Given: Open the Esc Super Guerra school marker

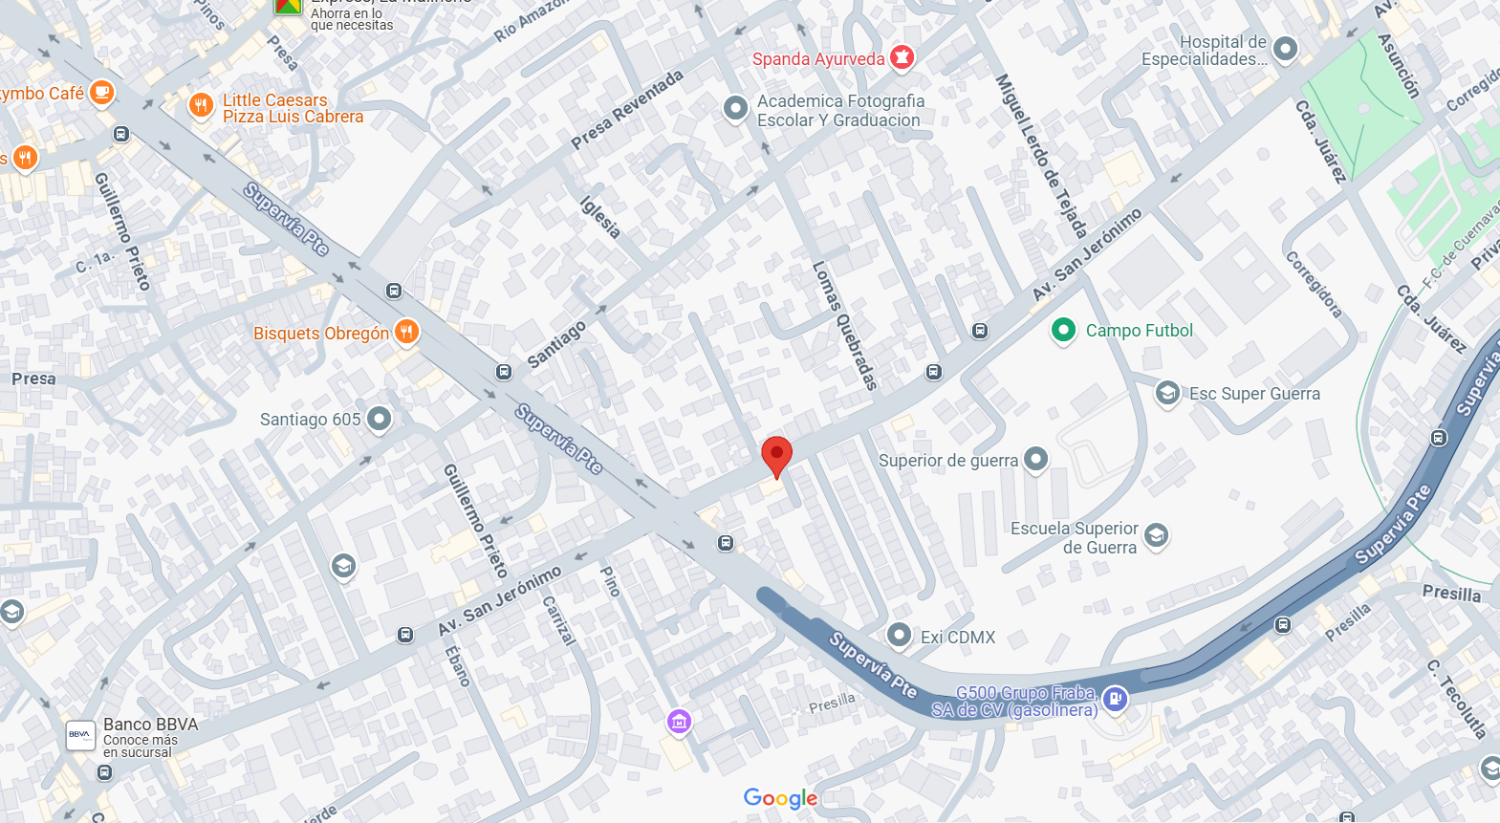Looking at the screenshot, I should (1167, 393).
